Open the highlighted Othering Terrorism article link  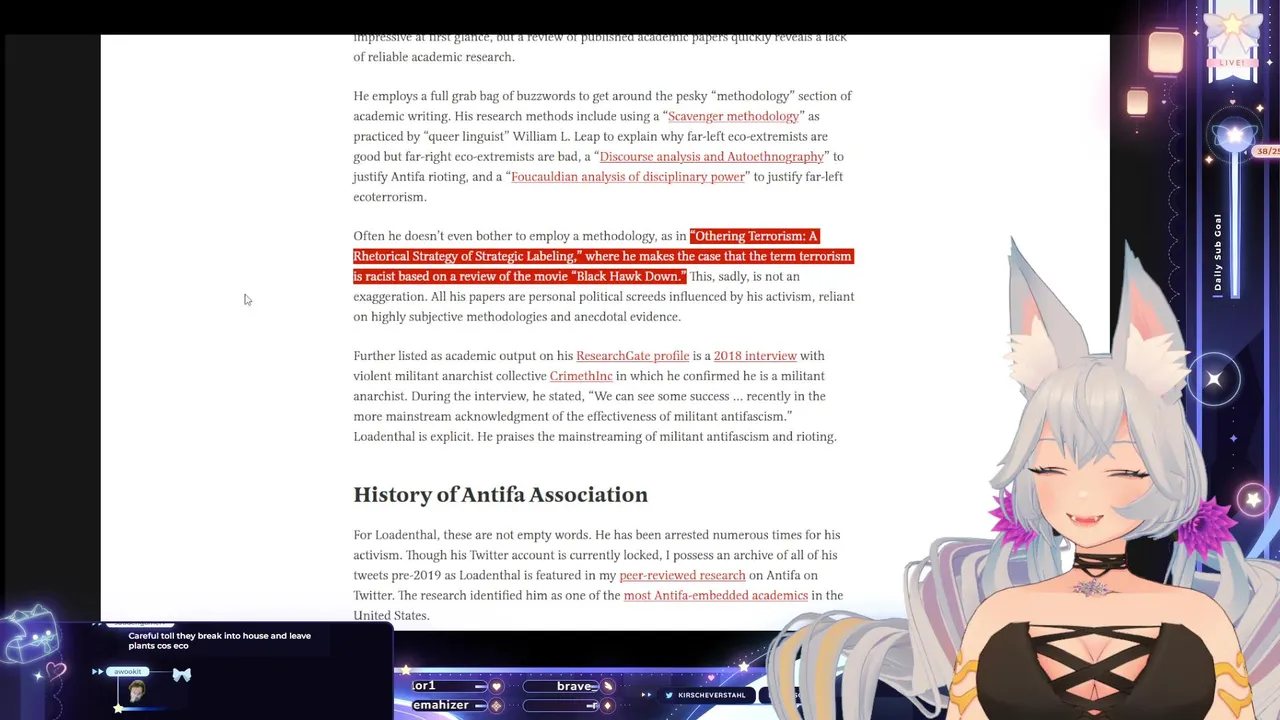602,256
